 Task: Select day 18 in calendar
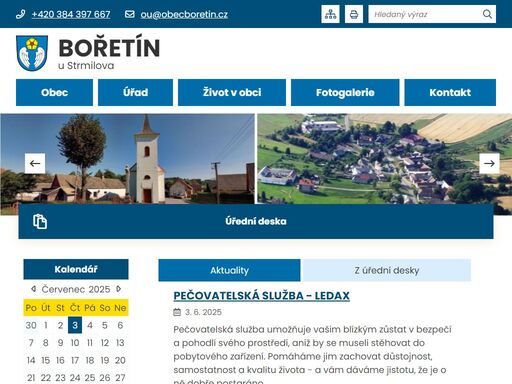(x=90, y=360)
